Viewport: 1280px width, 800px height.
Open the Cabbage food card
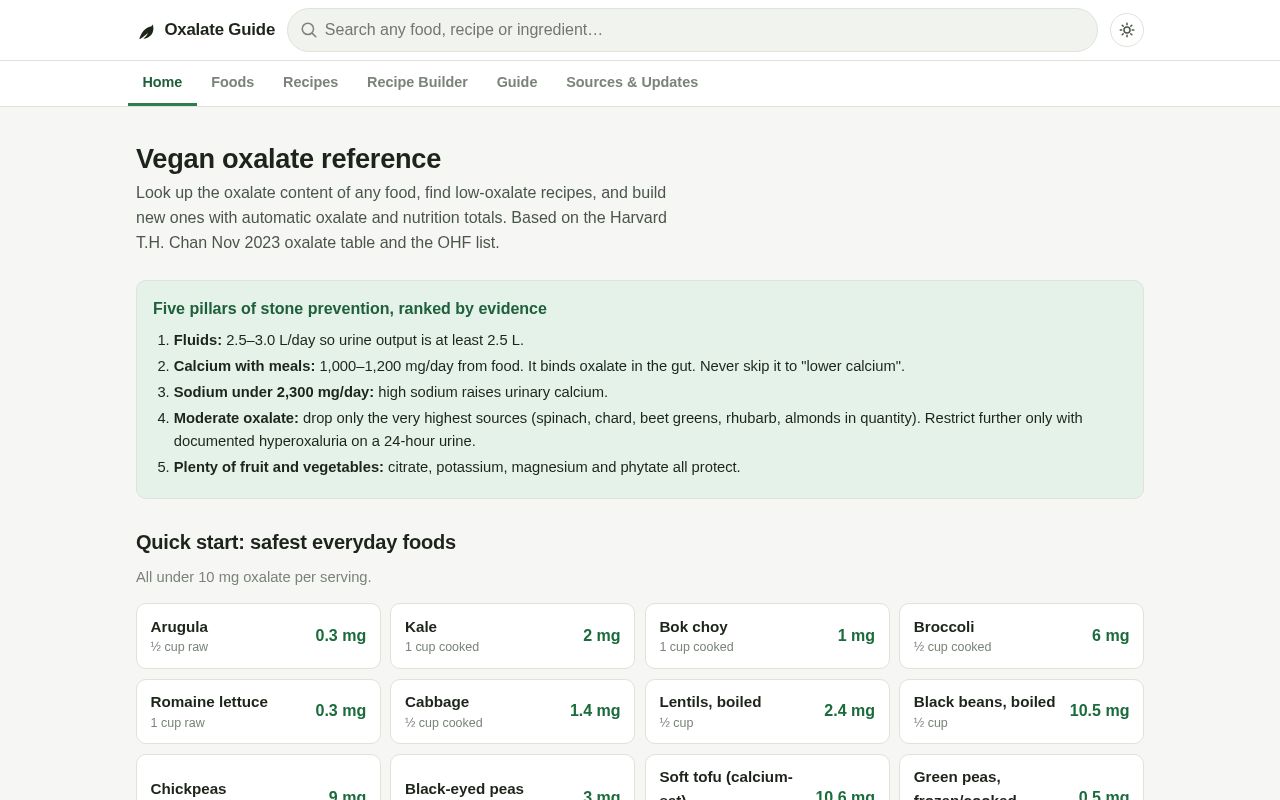pyautogui.click(x=512, y=711)
